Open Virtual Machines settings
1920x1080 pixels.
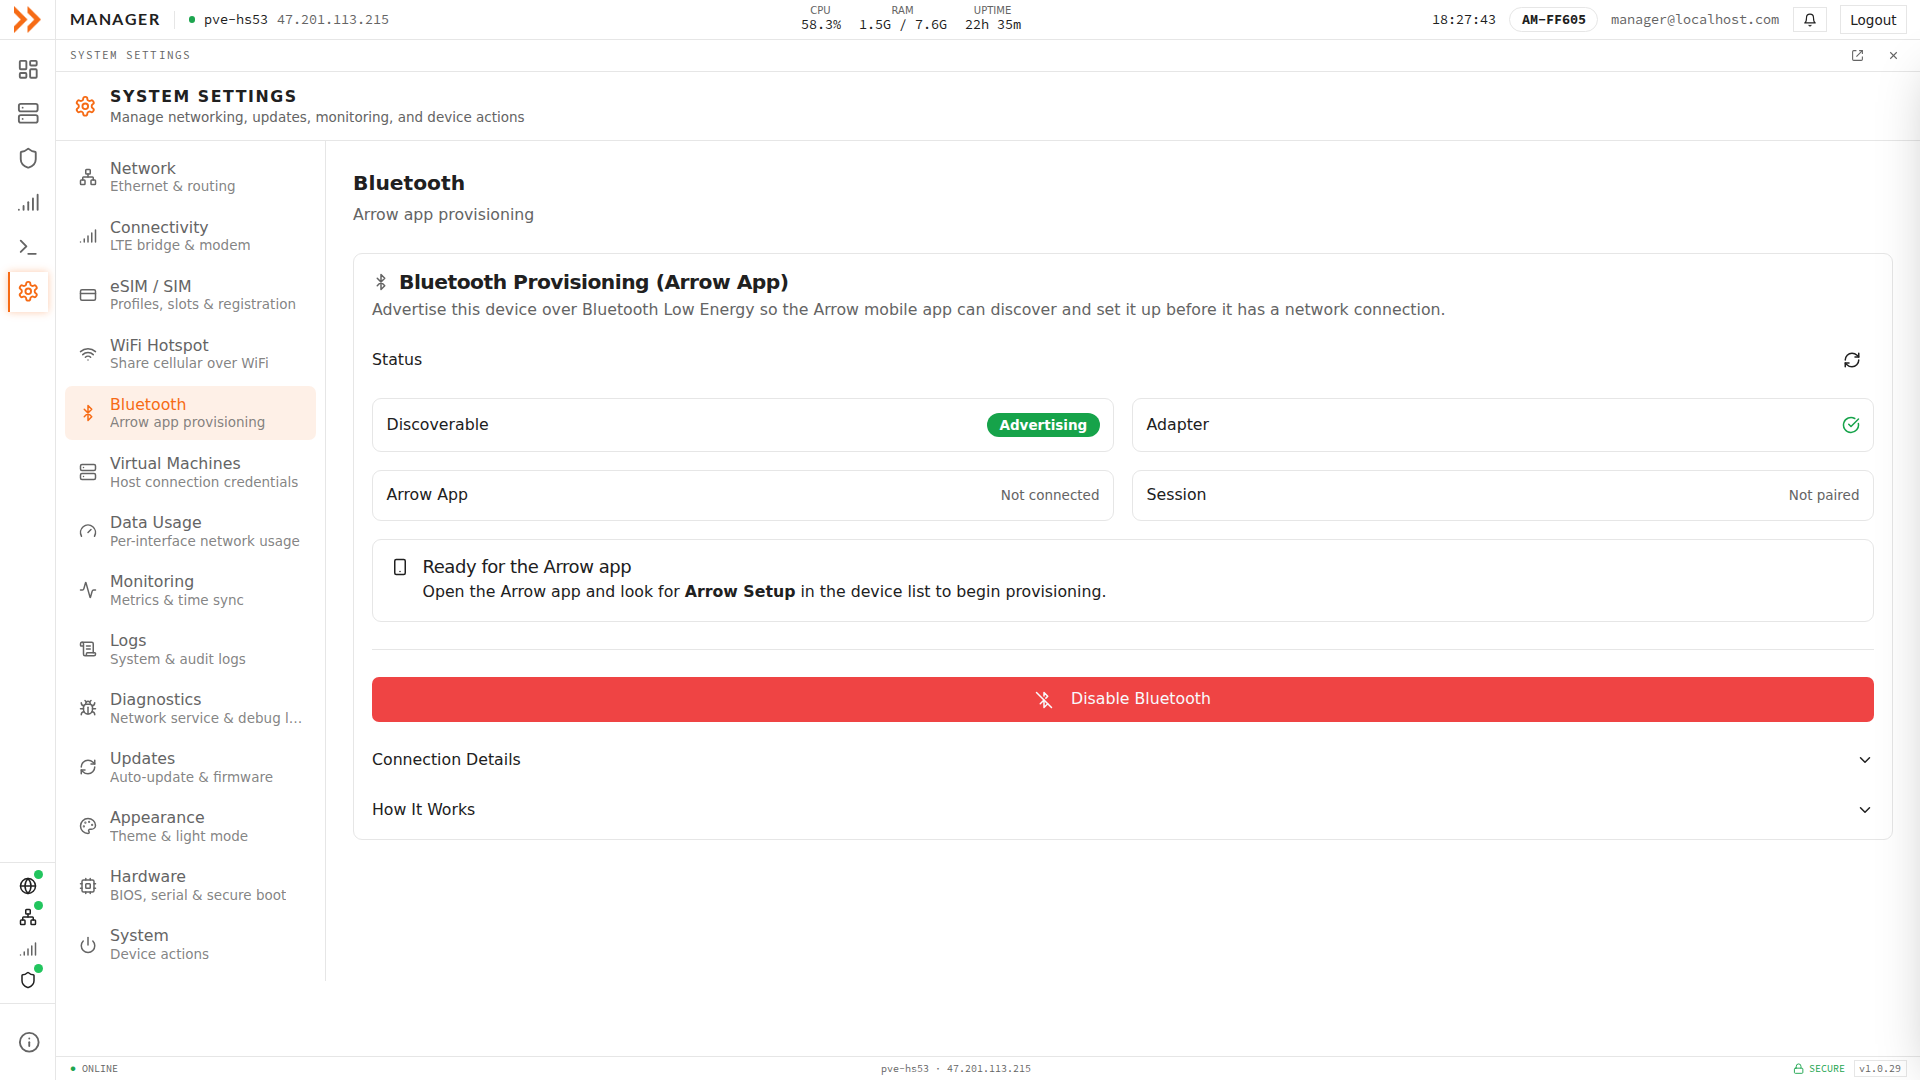point(190,472)
